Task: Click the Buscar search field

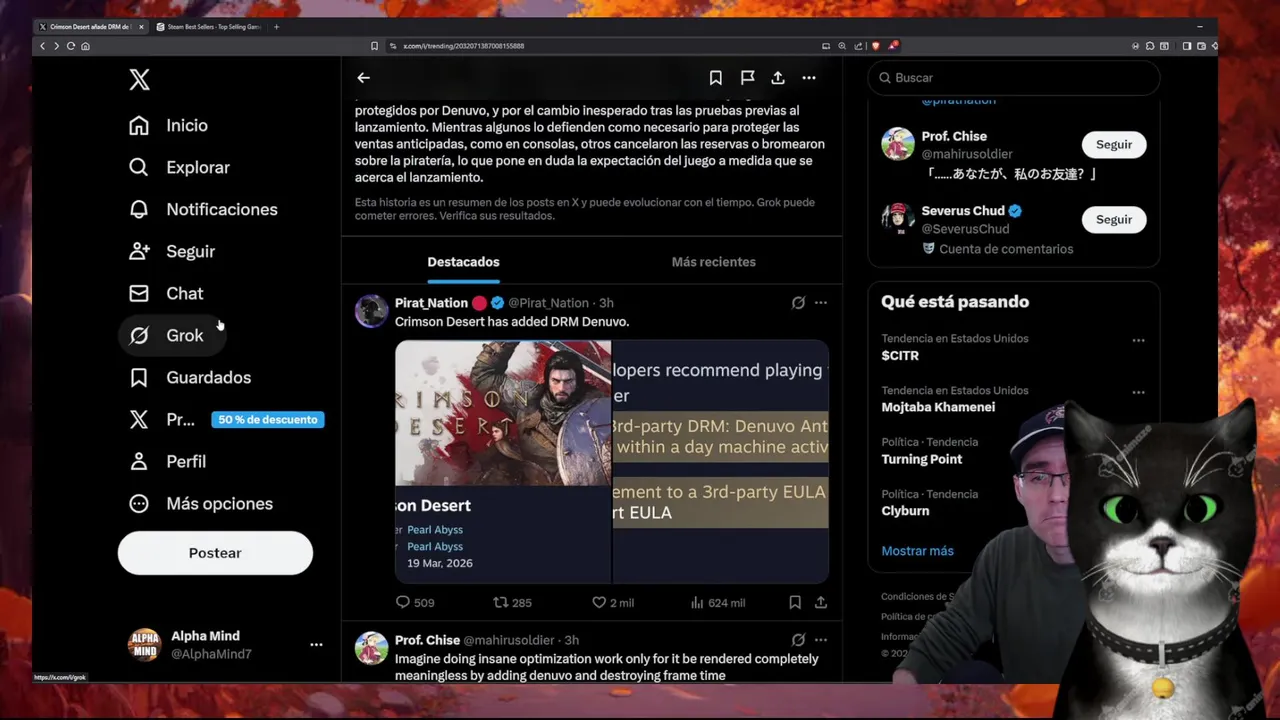Action: click(1014, 77)
